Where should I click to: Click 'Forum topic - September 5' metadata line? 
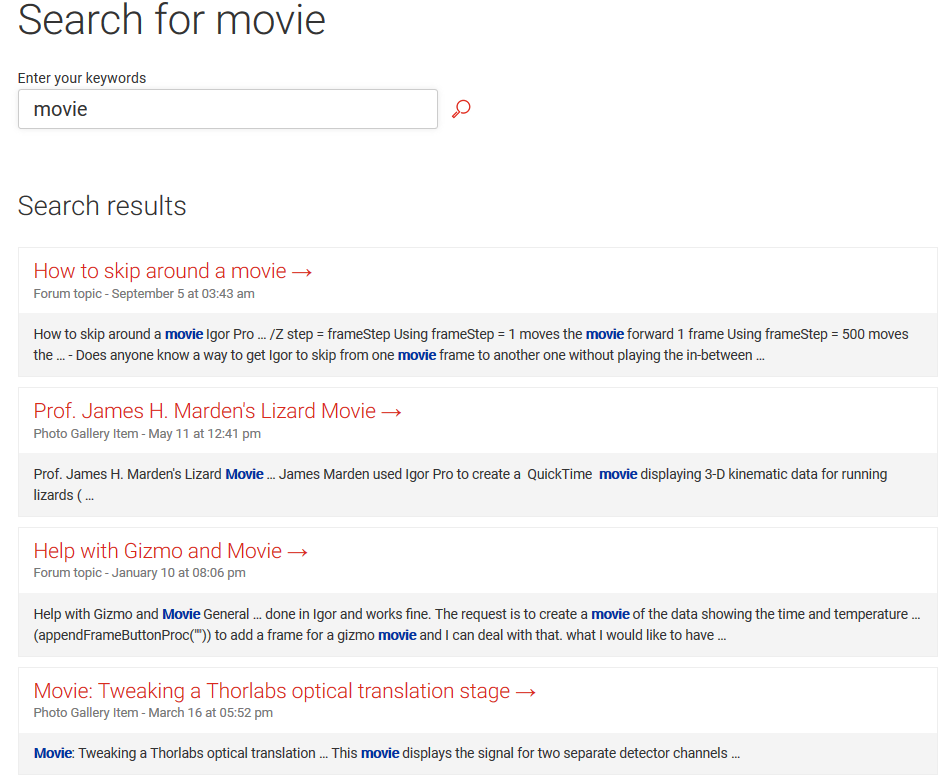point(144,294)
